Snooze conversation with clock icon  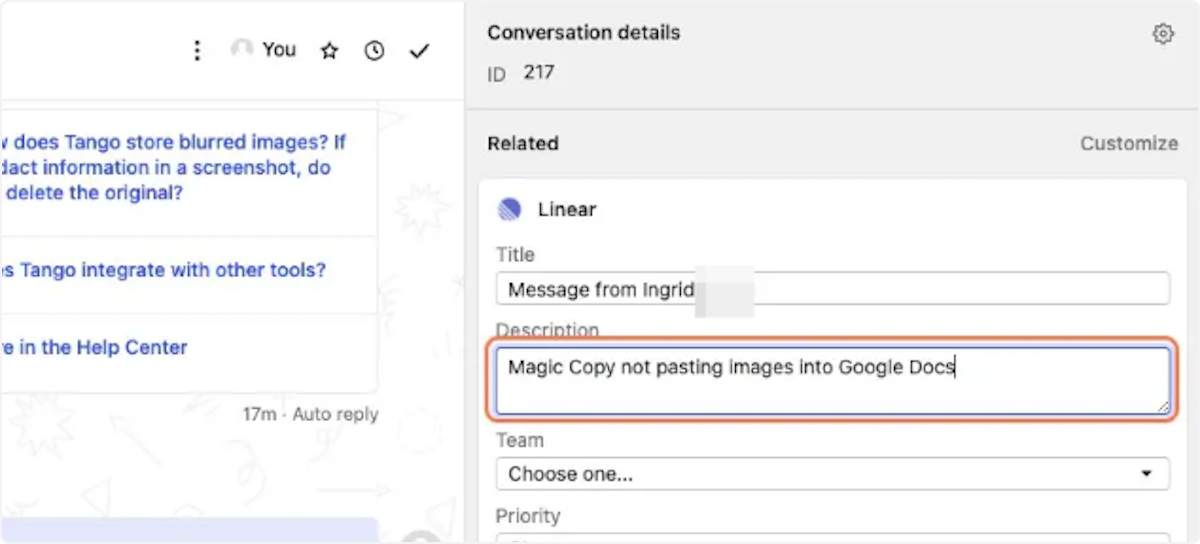coord(374,50)
